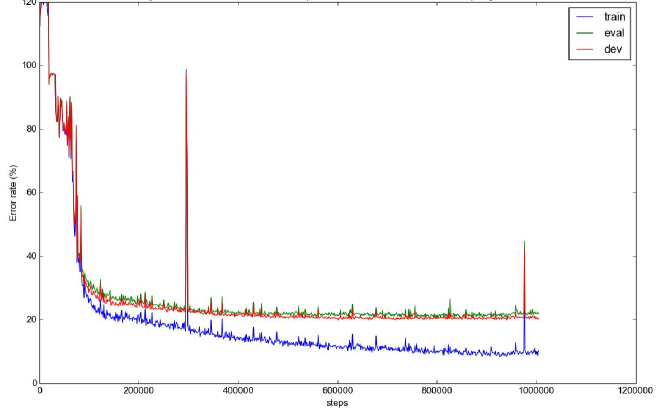Click the x-axis tick label 1200000
Image resolution: width=664 pixels, height=408 pixels.
click(636, 391)
